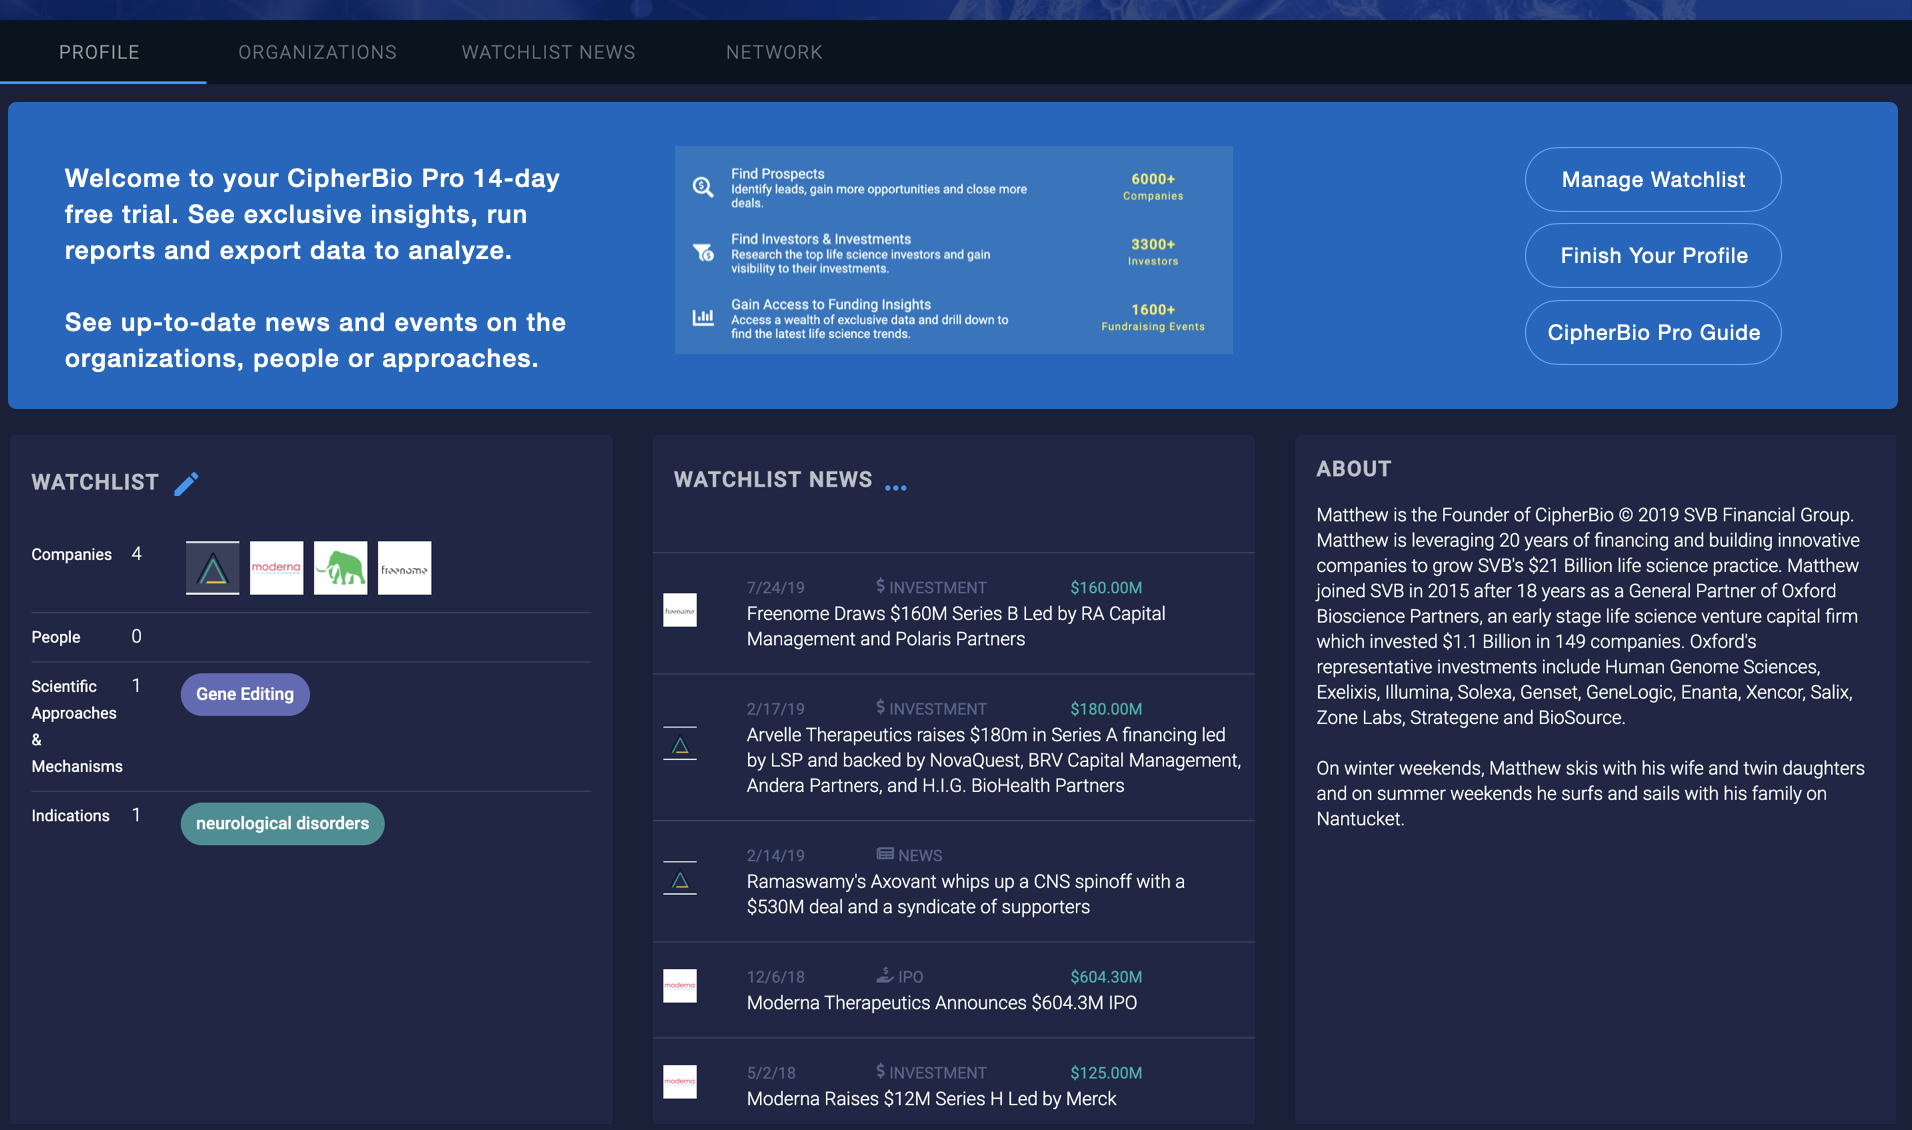1912x1130 pixels.
Task: Click Arvelle logo beside the 2/17/19 news item
Action: 680,744
